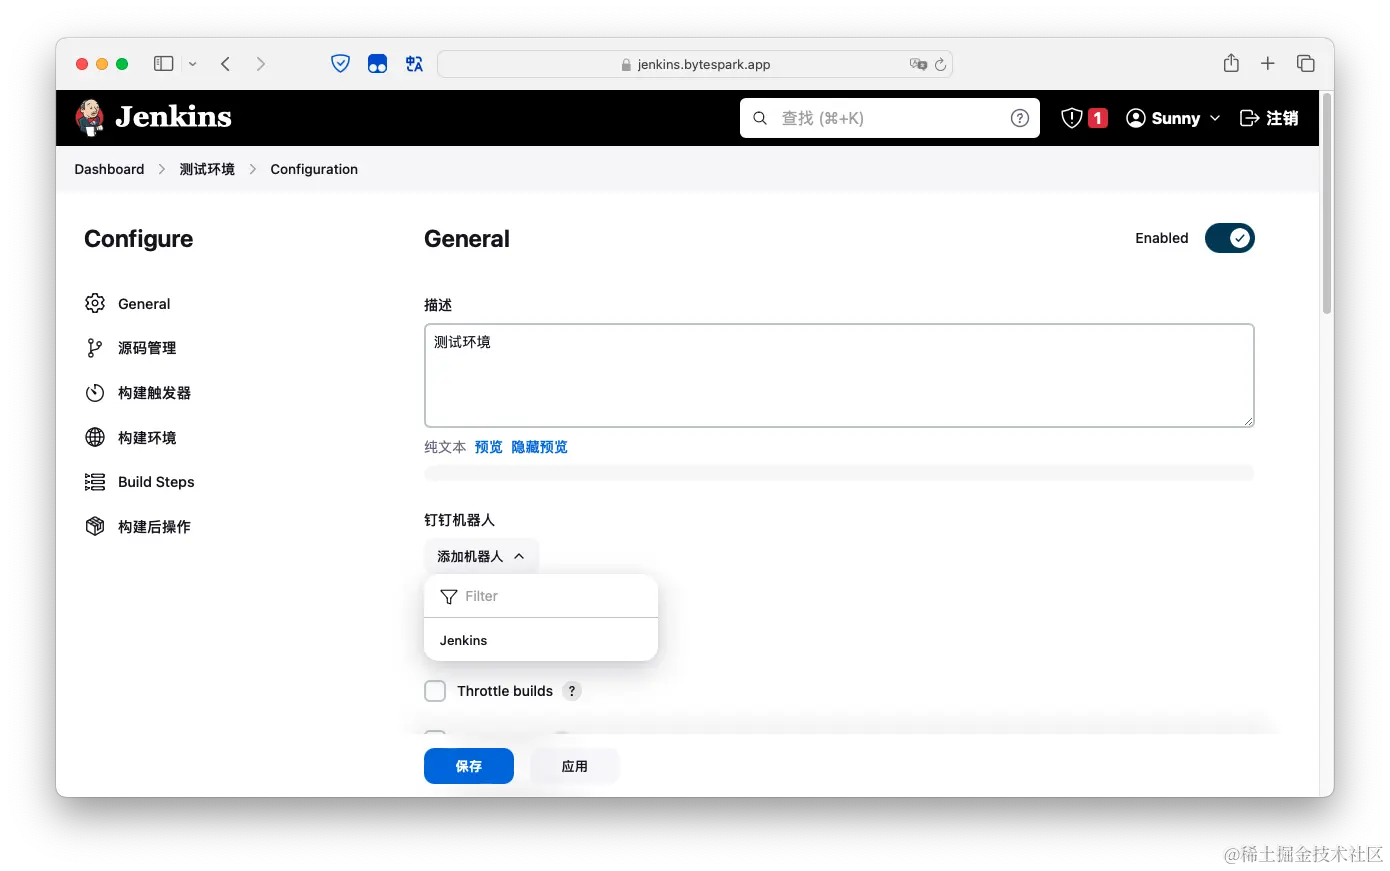Toggle the Enabled switch off

coord(1229,238)
